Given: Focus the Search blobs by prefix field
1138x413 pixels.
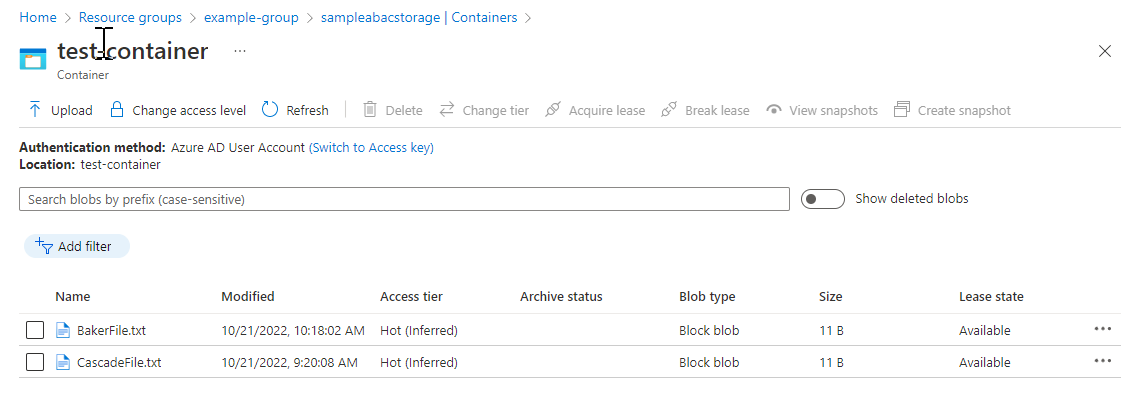Looking at the screenshot, I should [404, 199].
